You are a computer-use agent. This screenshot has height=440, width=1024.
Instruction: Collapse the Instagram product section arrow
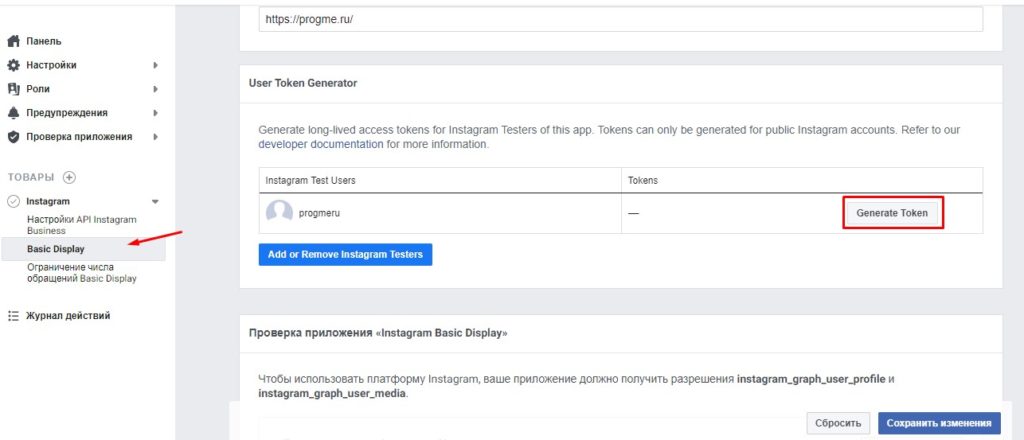pos(155,202)
